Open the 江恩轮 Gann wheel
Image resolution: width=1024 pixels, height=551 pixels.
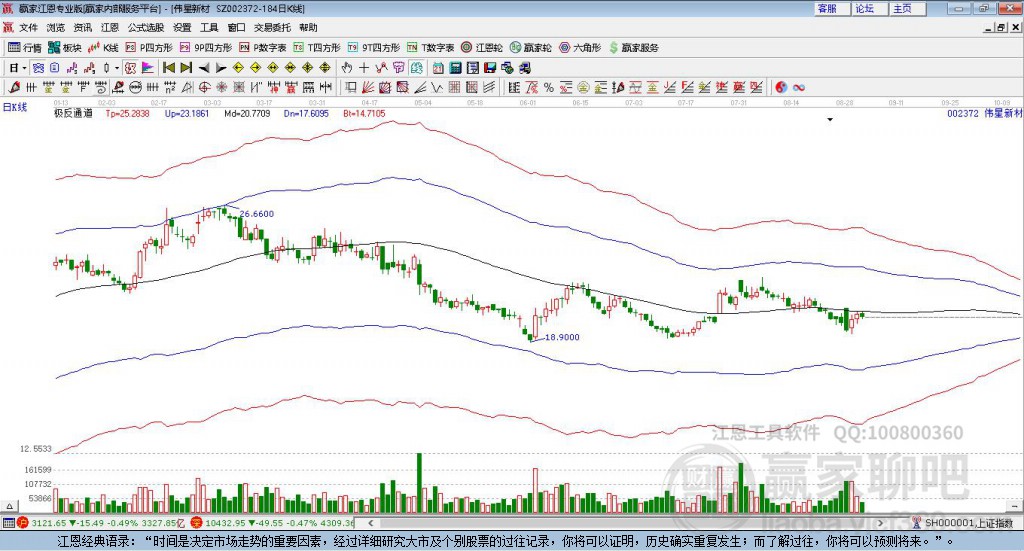(482, 48)
